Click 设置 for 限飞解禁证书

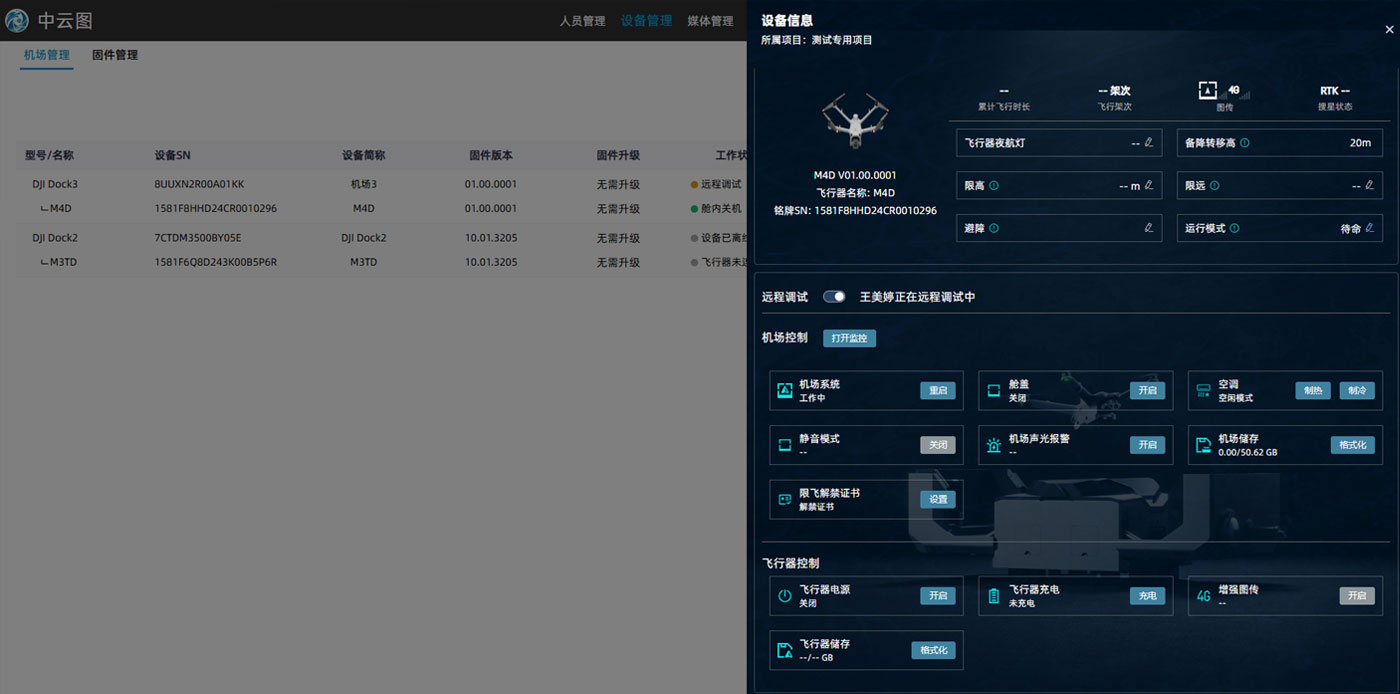coord(937,499)
